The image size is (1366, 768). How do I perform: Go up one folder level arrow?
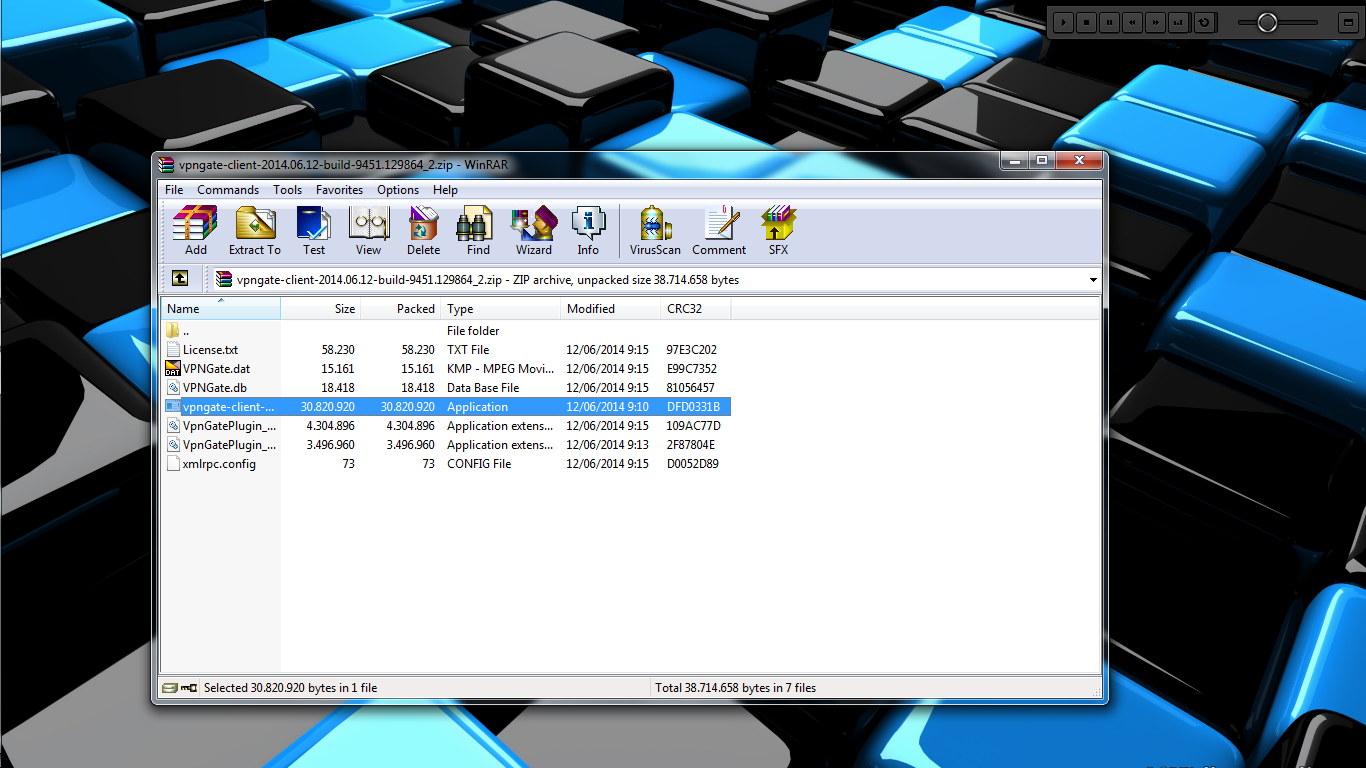(x=179, y=279)
